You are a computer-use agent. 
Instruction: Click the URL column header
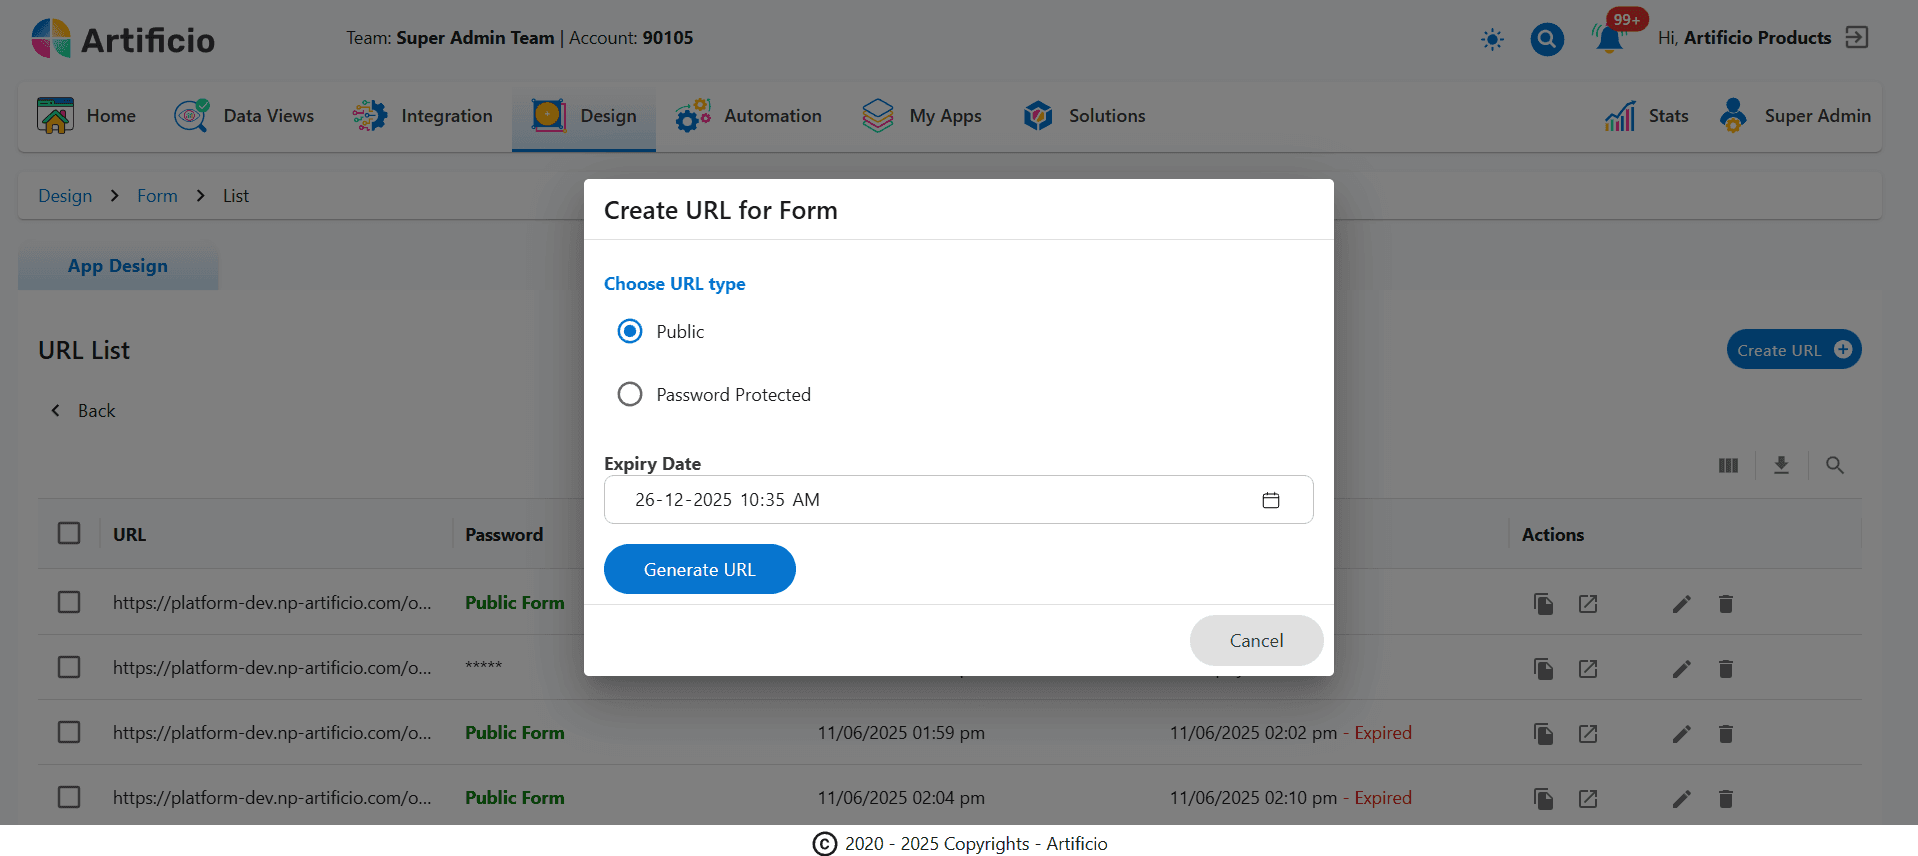click(129, 534)
